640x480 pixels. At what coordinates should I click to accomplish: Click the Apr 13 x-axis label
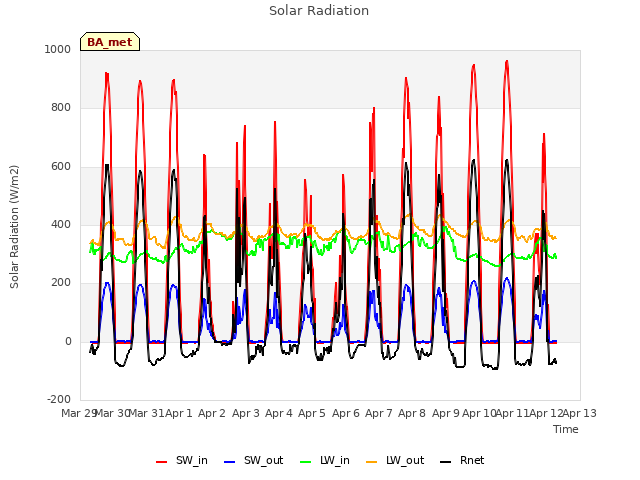pyautogui.click(x=580, y=413)
